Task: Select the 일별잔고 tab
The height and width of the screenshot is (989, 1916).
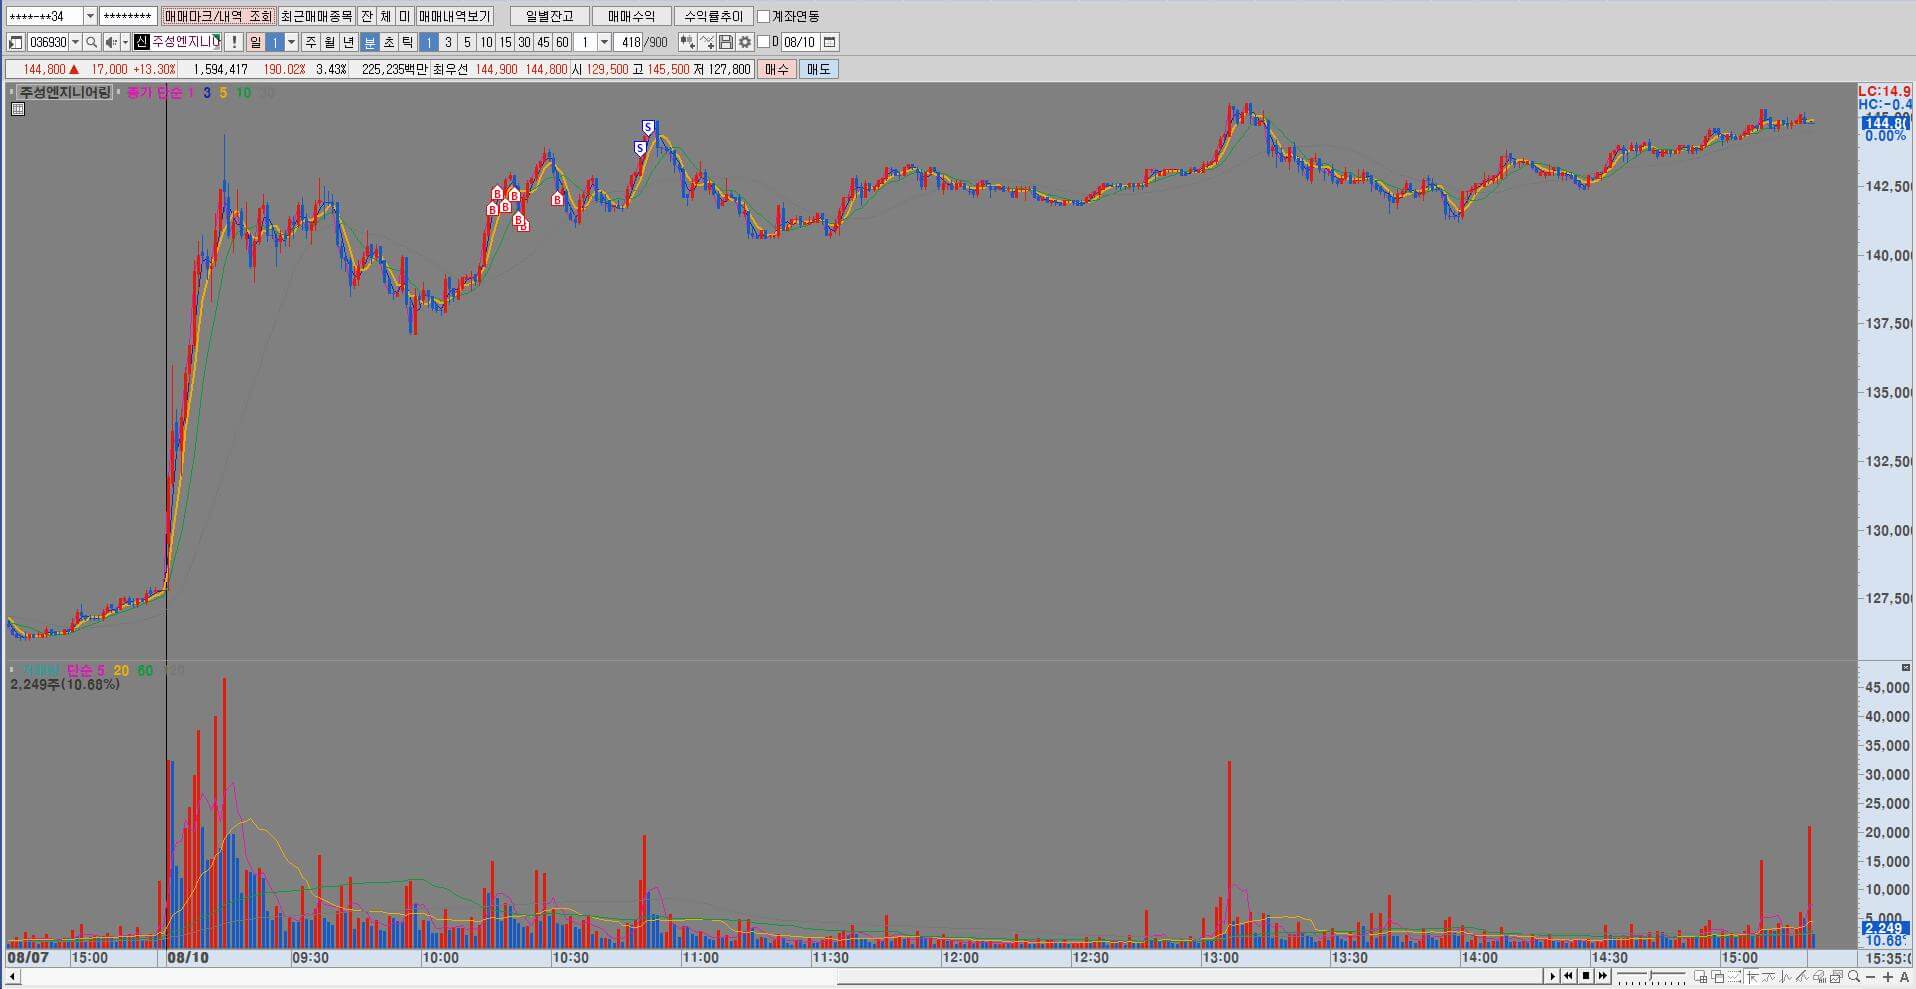Action: [x=550, y=17]
